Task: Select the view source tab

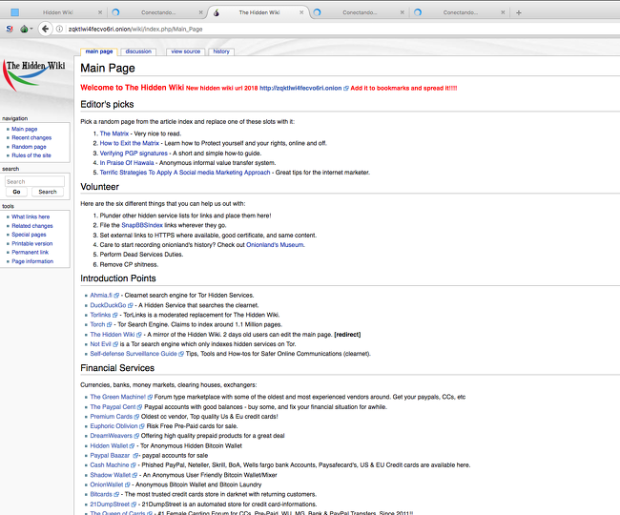Action: point(185,51)
